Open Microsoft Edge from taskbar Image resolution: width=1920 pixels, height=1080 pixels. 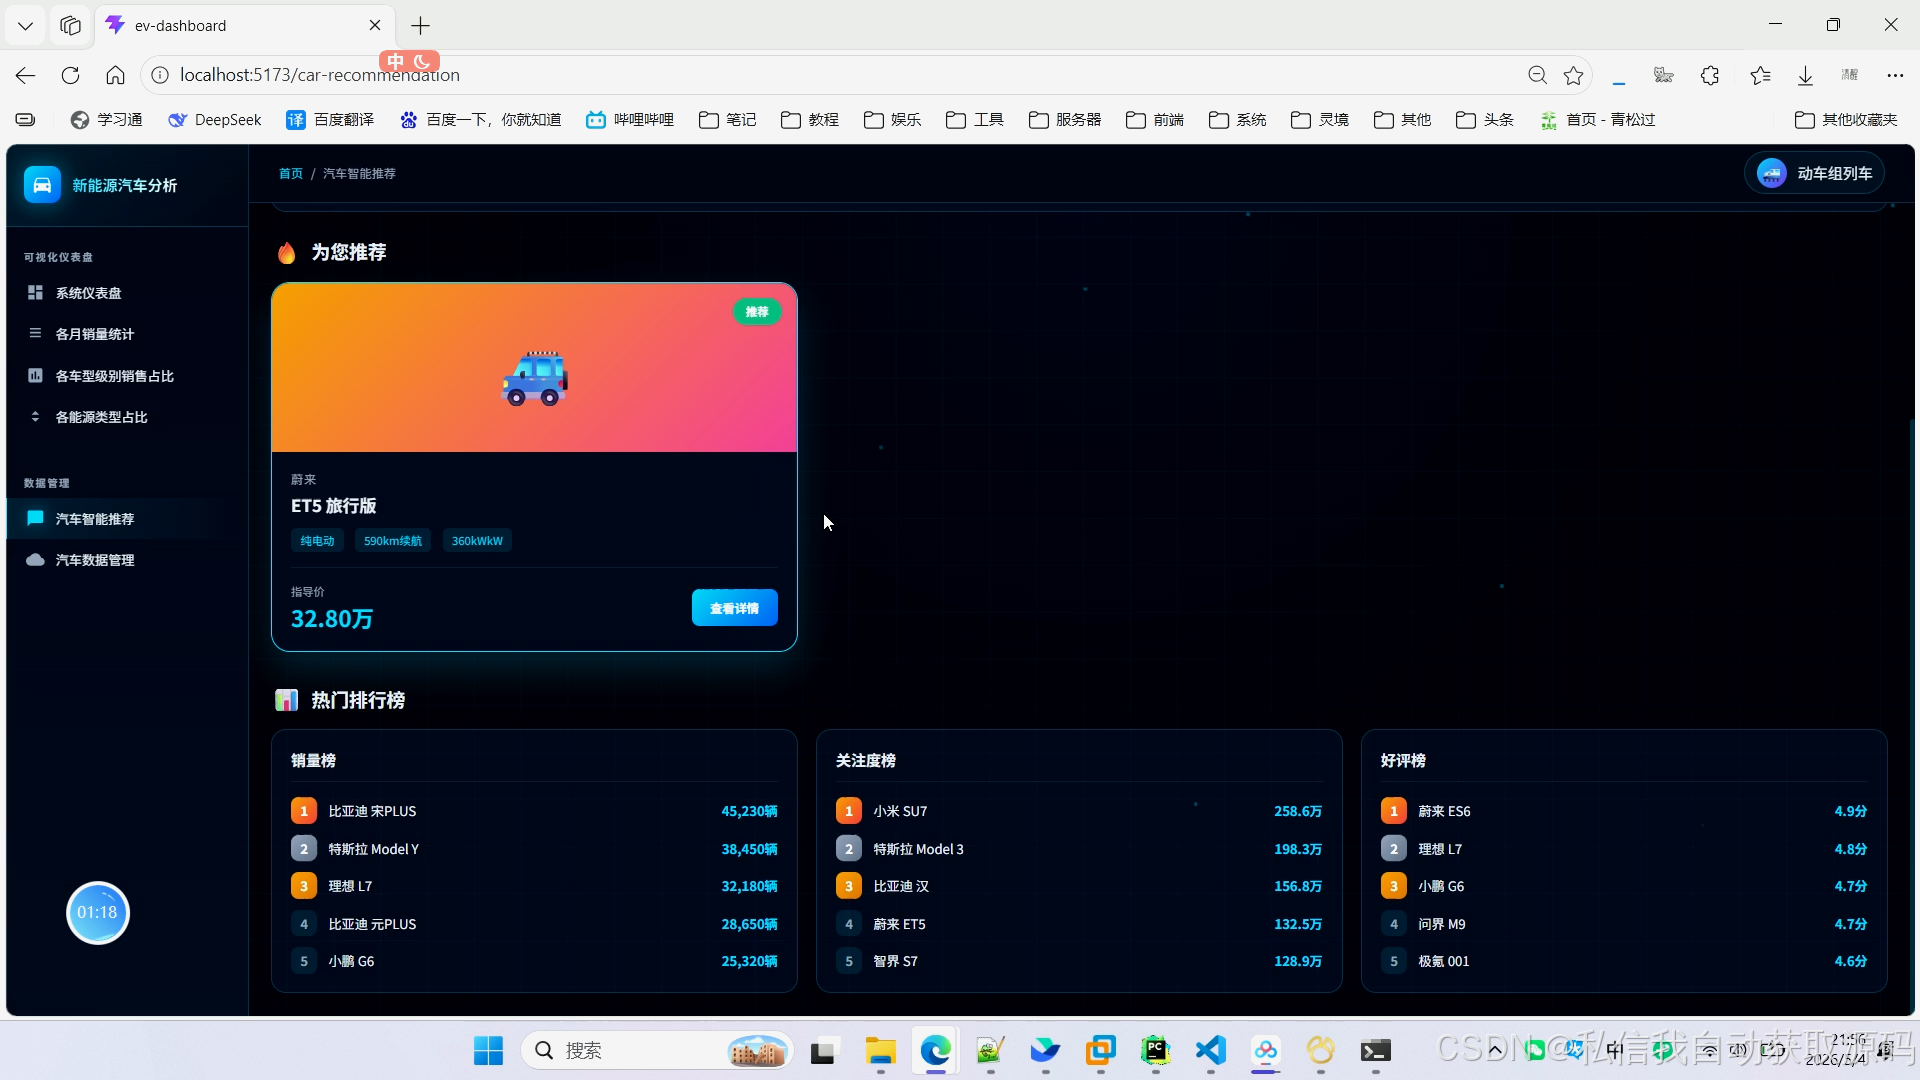[936, 1050]
